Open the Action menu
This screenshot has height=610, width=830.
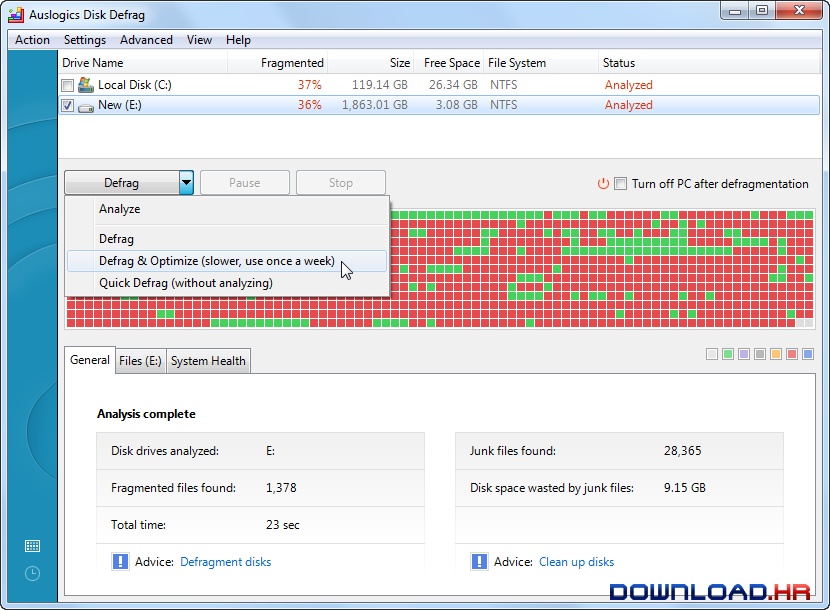[32, 40]
